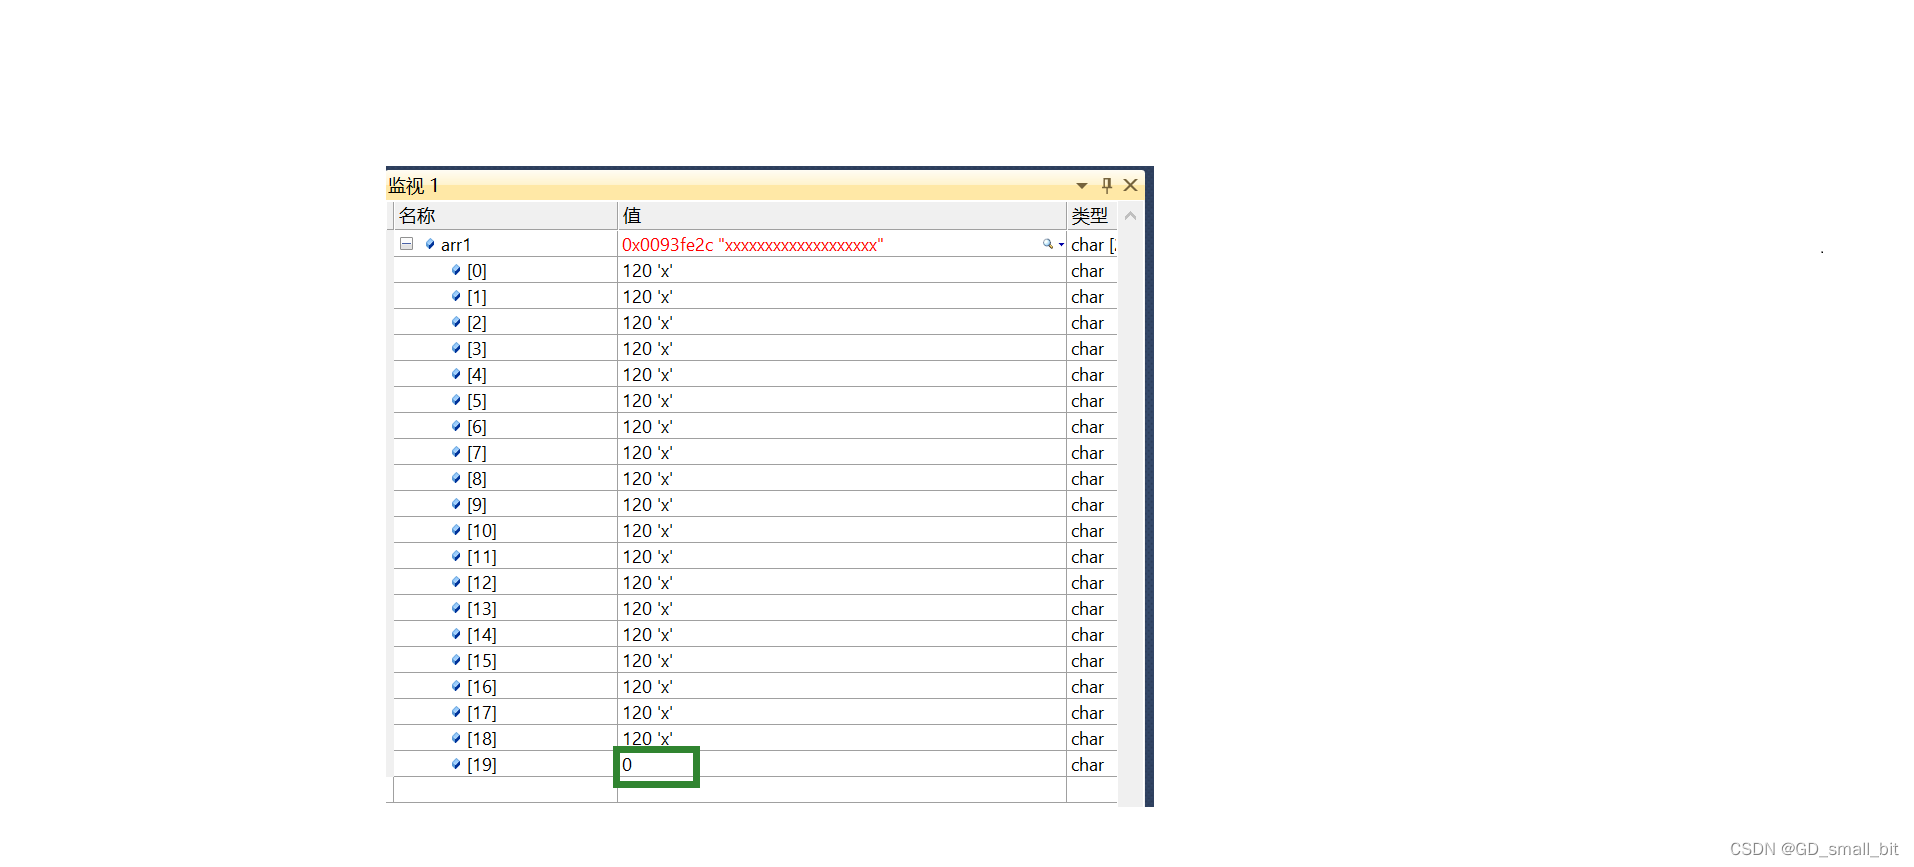Click the 类型 column header
This screenshot has height=867, width=1914.
(x=1091, y=216)
